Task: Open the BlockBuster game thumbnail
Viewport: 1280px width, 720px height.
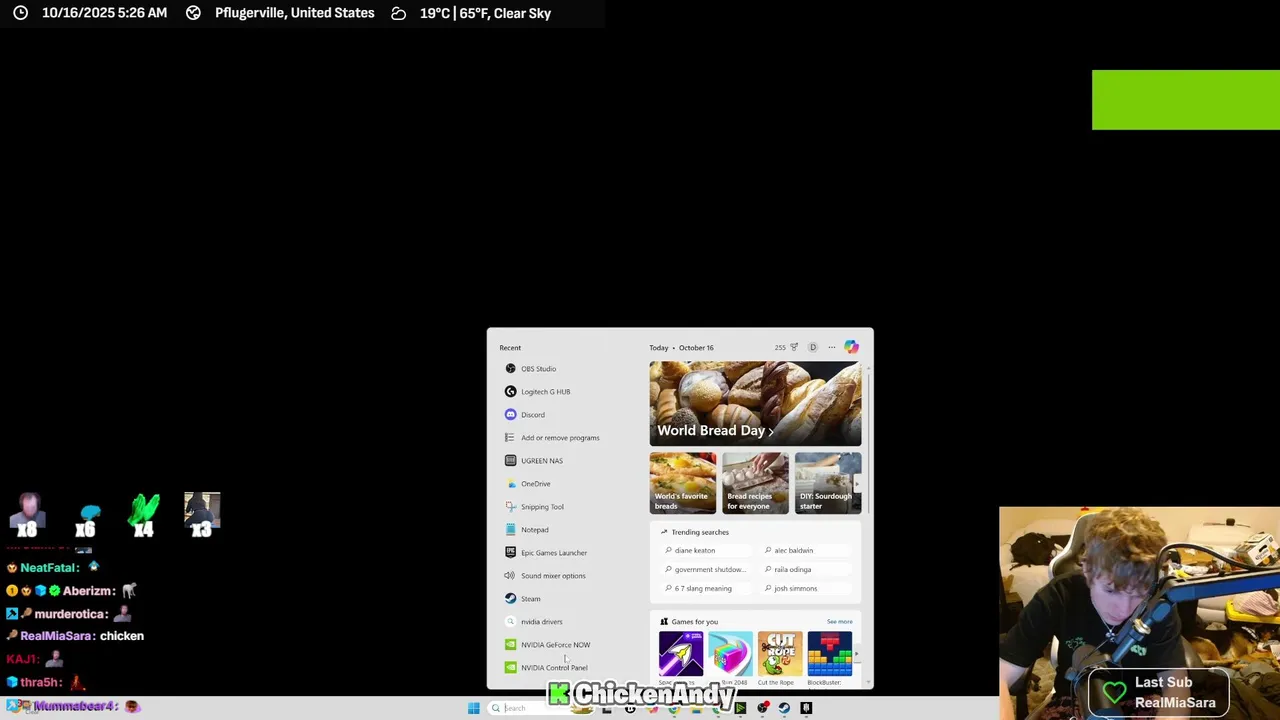Action: point(829,654)
